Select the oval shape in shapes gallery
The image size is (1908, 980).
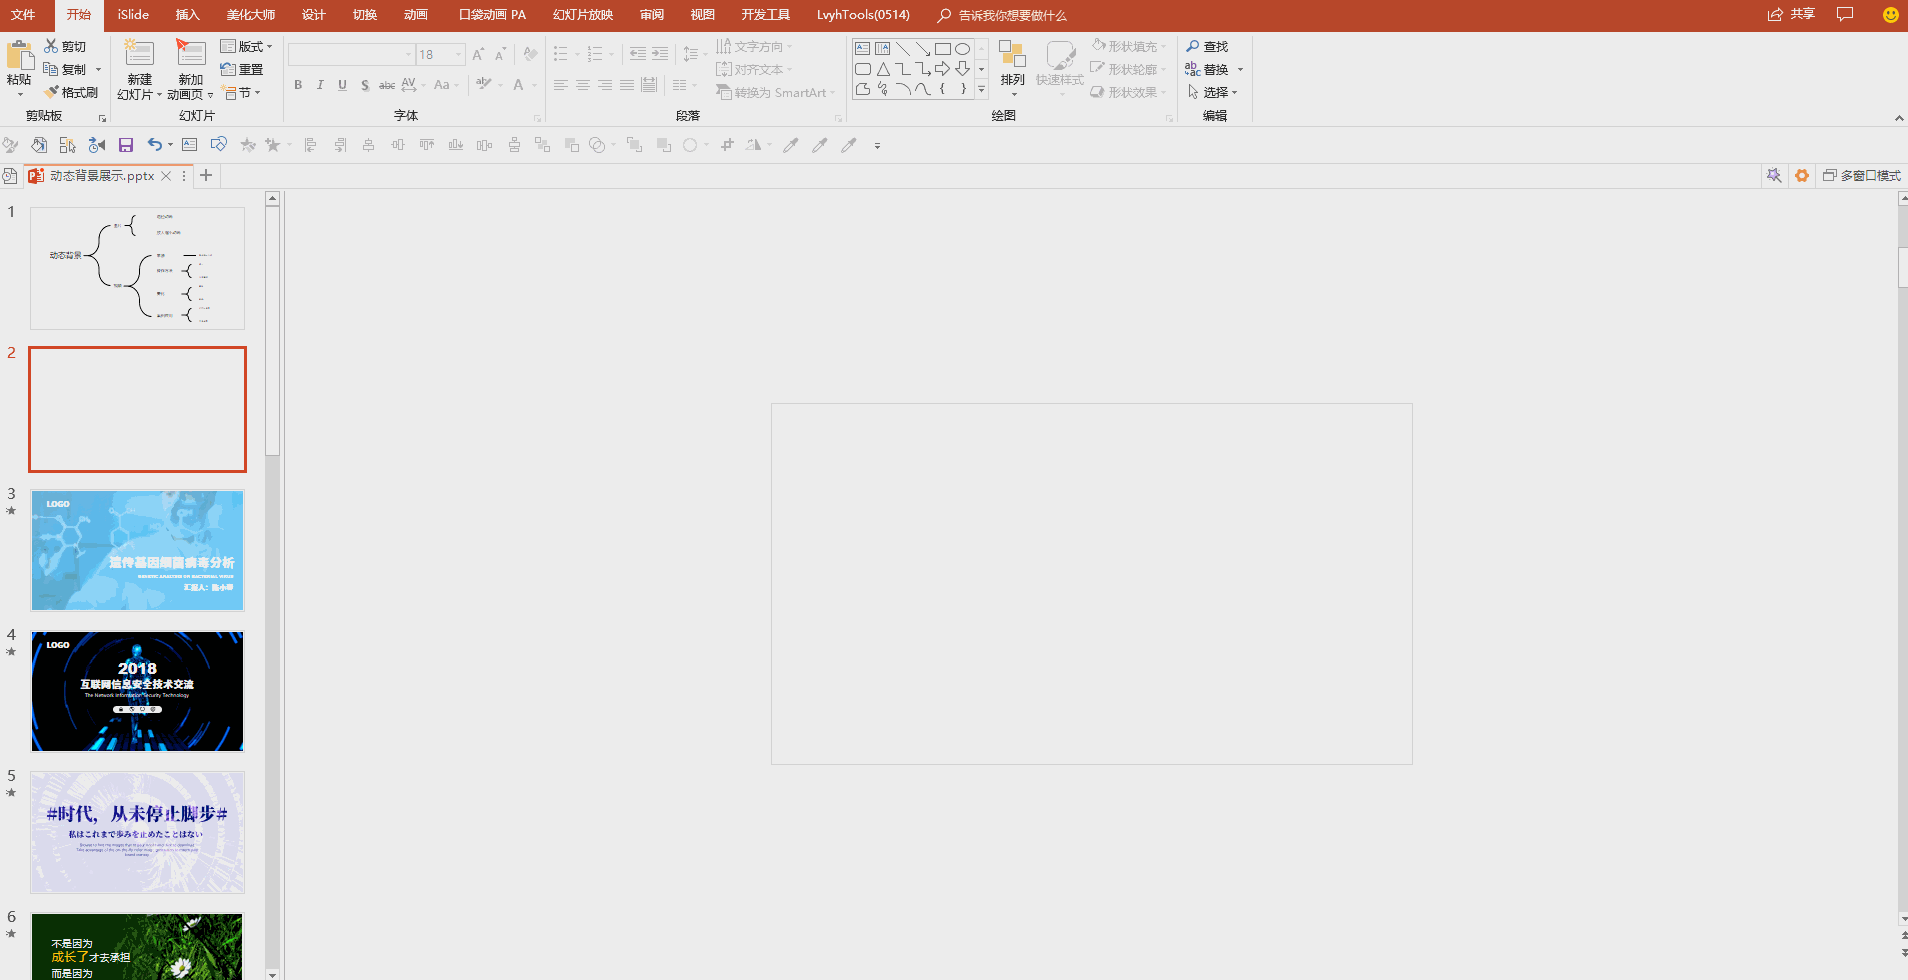click(962, 48)
